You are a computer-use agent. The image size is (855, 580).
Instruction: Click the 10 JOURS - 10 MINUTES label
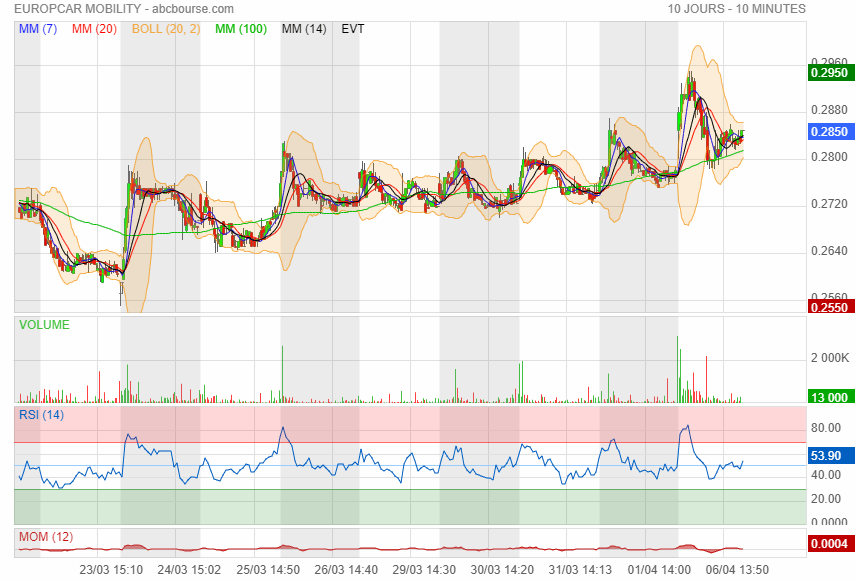(x=736, y=9)
